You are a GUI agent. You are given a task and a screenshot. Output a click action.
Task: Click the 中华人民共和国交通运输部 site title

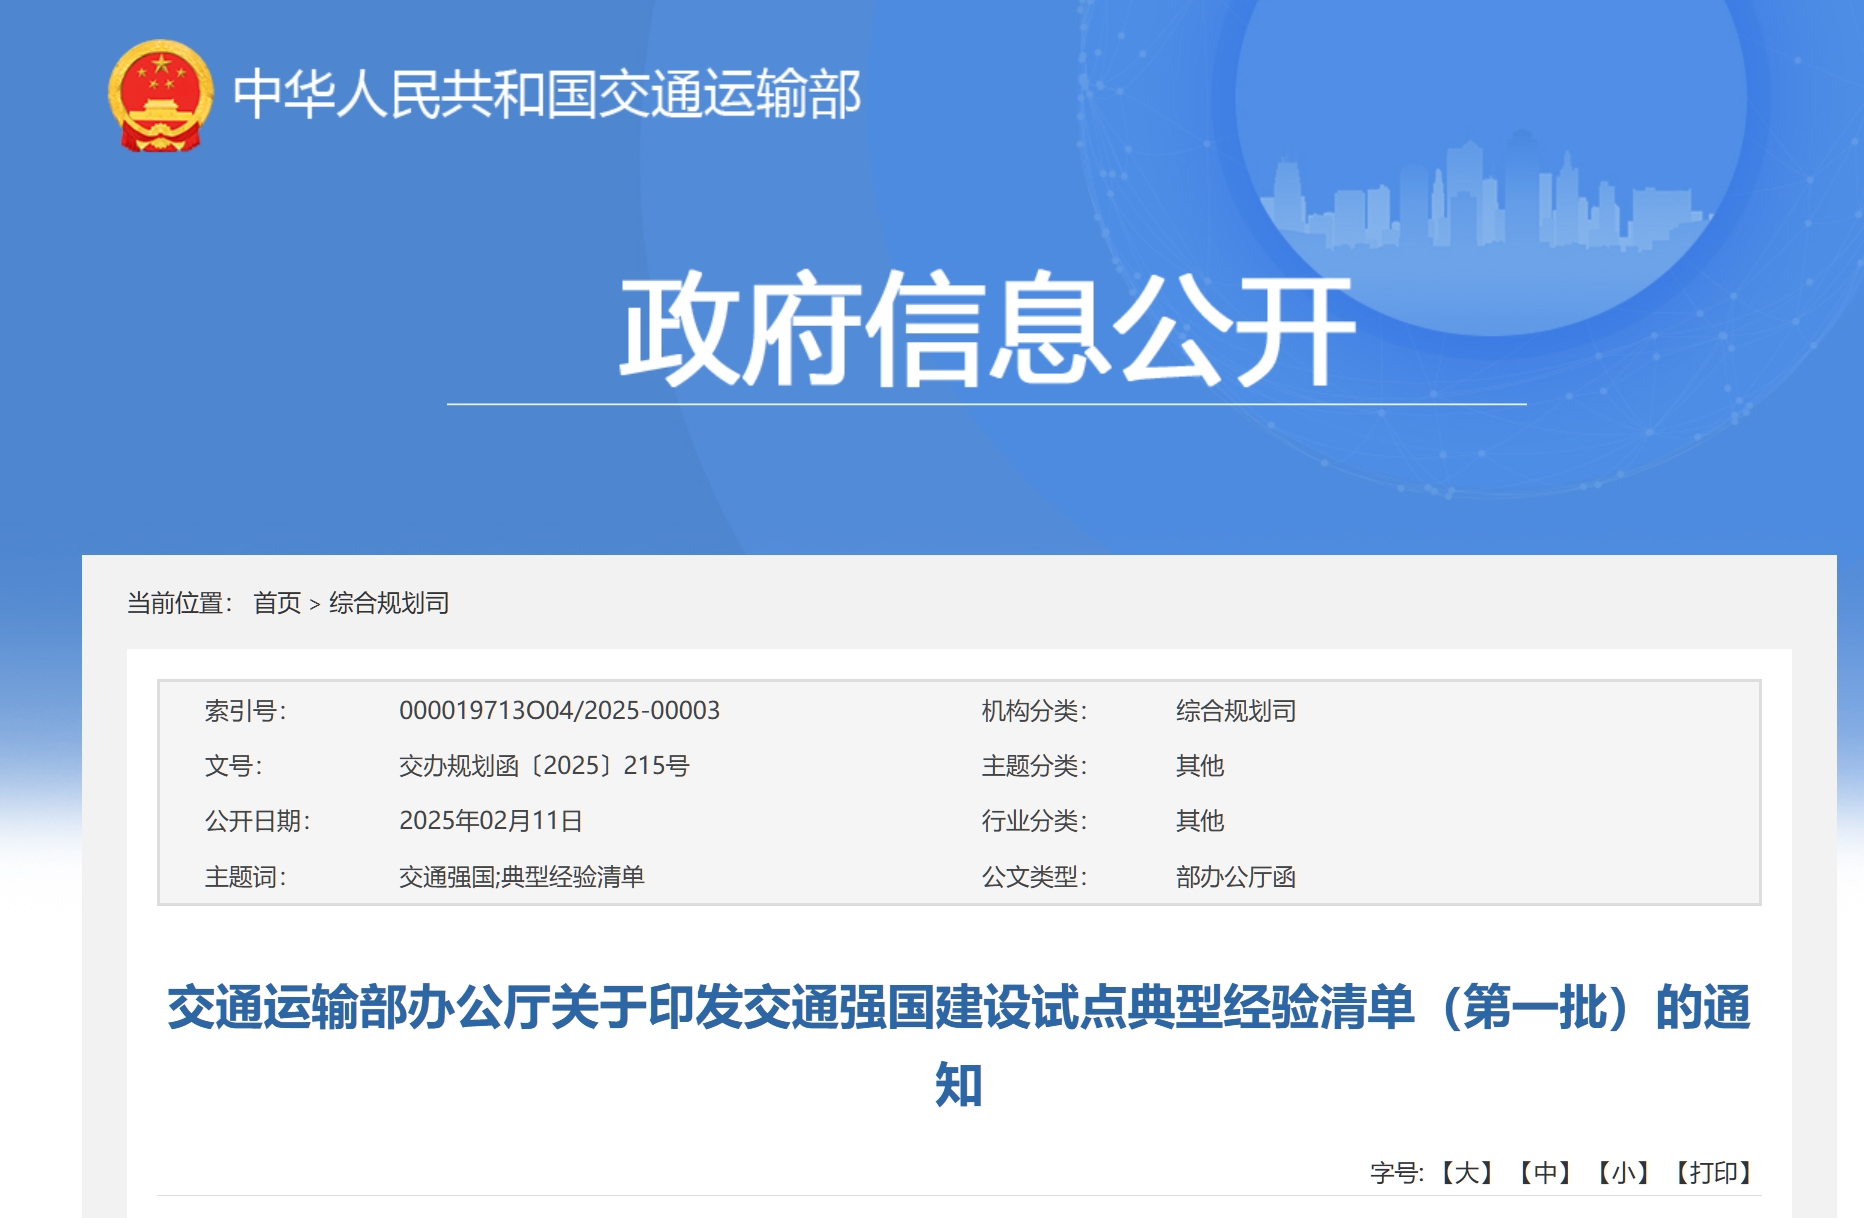click(x=546, y=95)
